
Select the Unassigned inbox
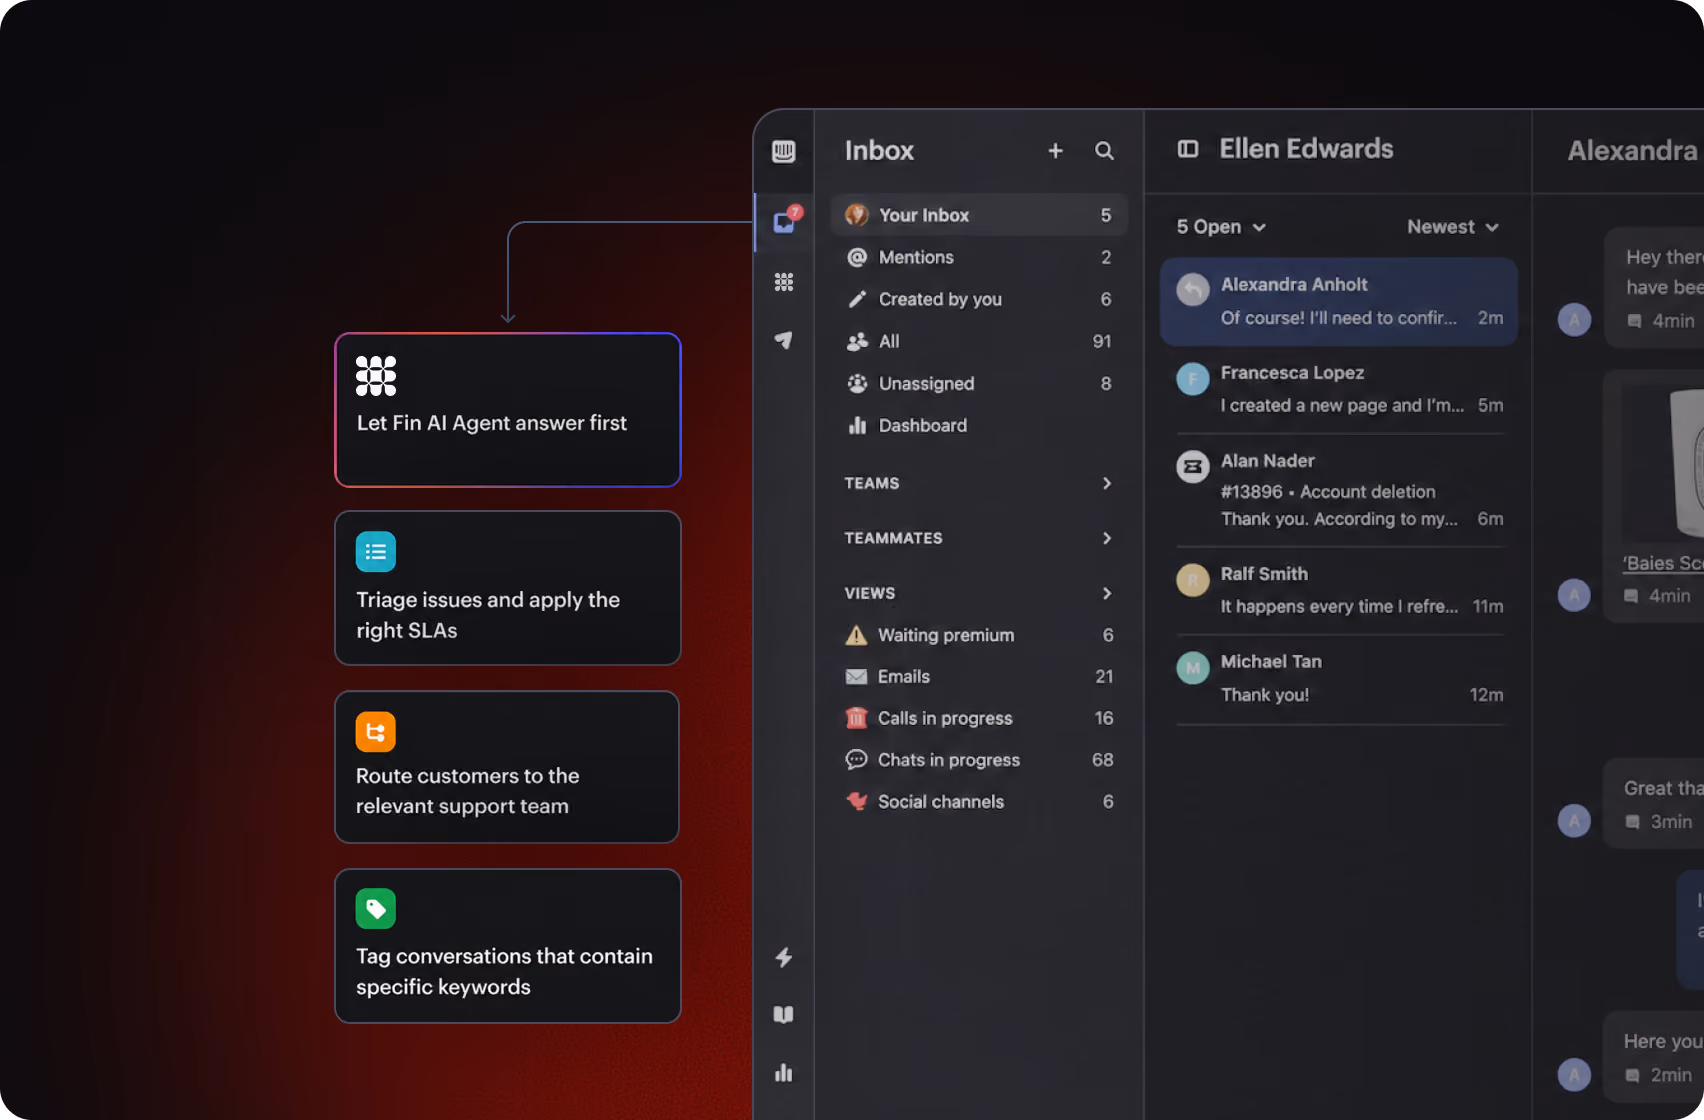click(979, 383)
